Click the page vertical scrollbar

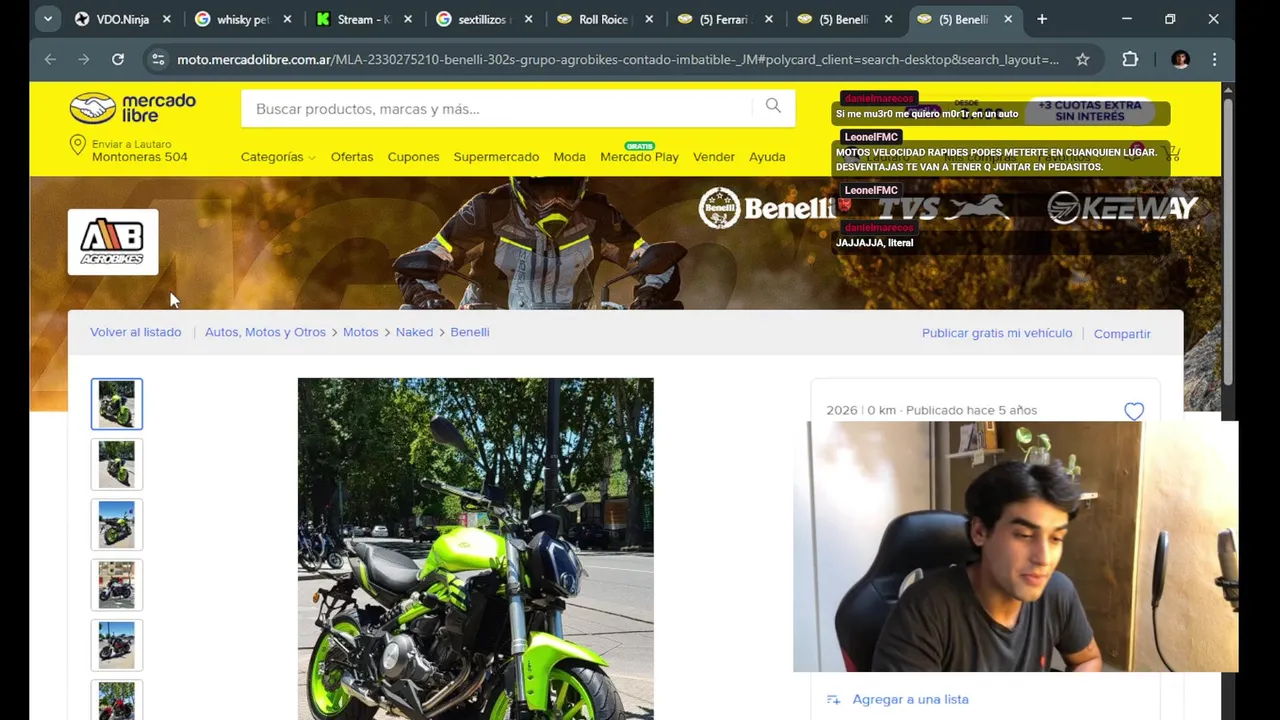coord(1228,240)
